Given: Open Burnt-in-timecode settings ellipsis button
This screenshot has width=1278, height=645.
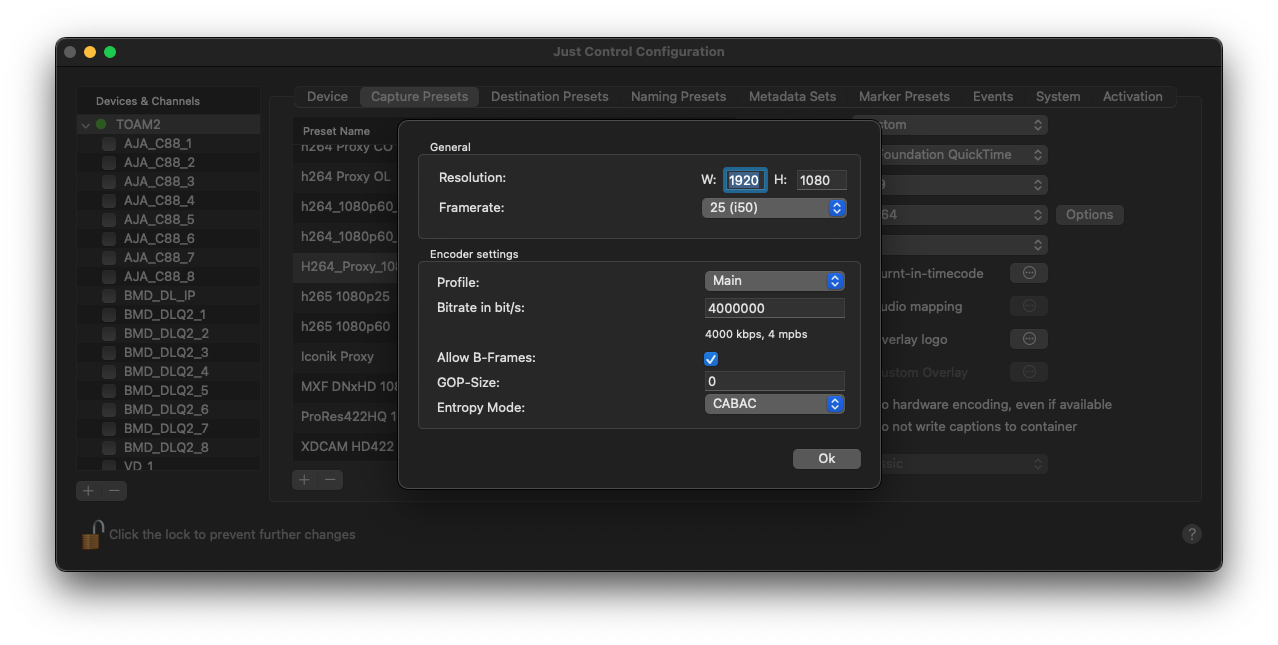Looking at the screenshot, I should 1029,273.
